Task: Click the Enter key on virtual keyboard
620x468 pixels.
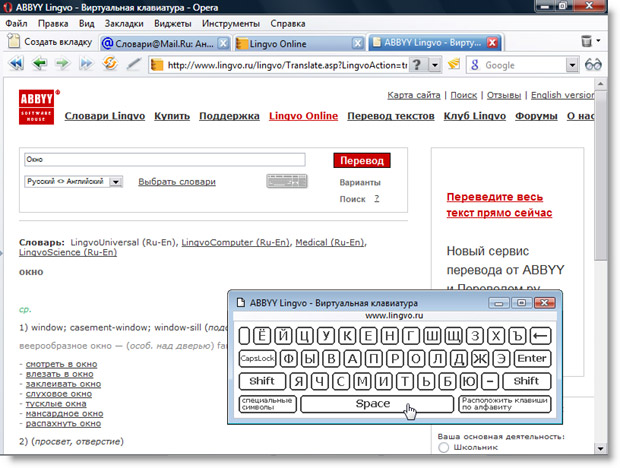Action: tap(532, 359)
